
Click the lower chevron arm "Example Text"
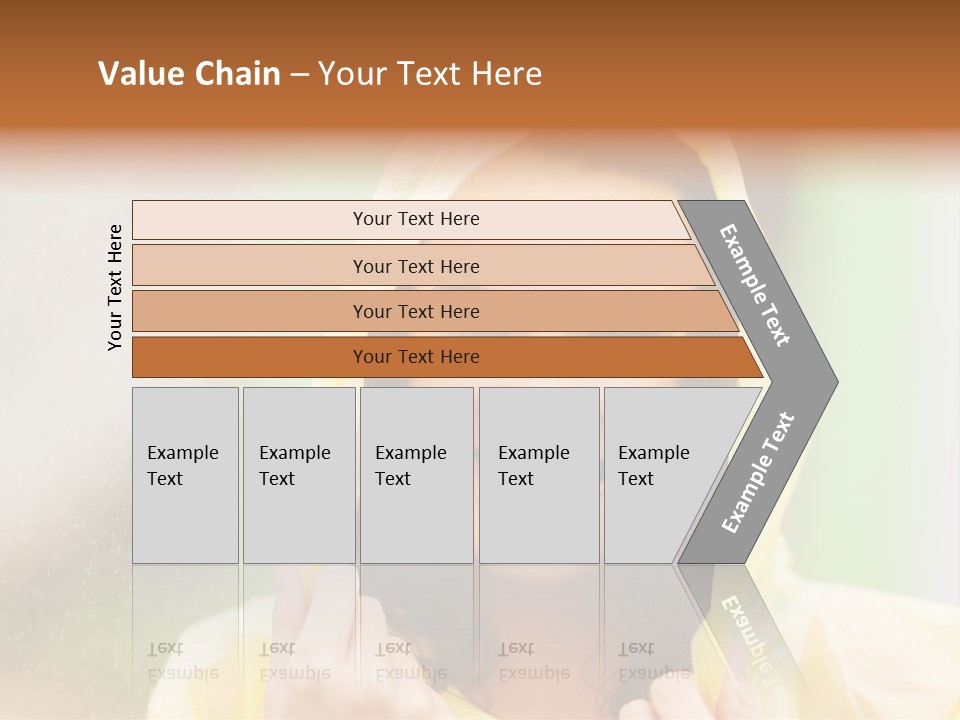[757, 472]
